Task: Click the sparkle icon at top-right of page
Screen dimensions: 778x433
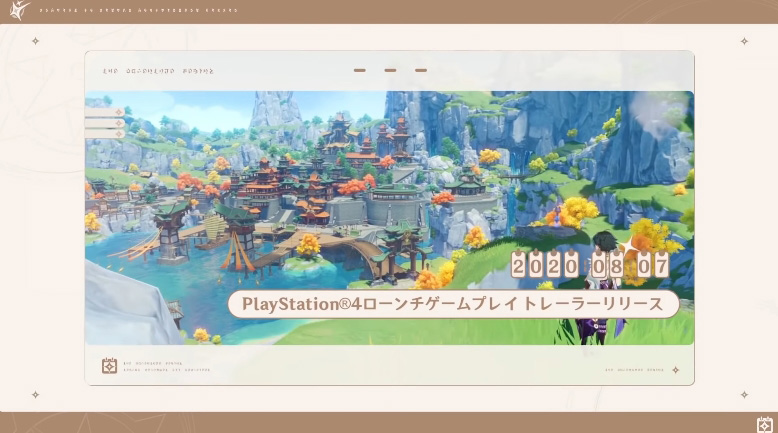Action: point(744,41)
